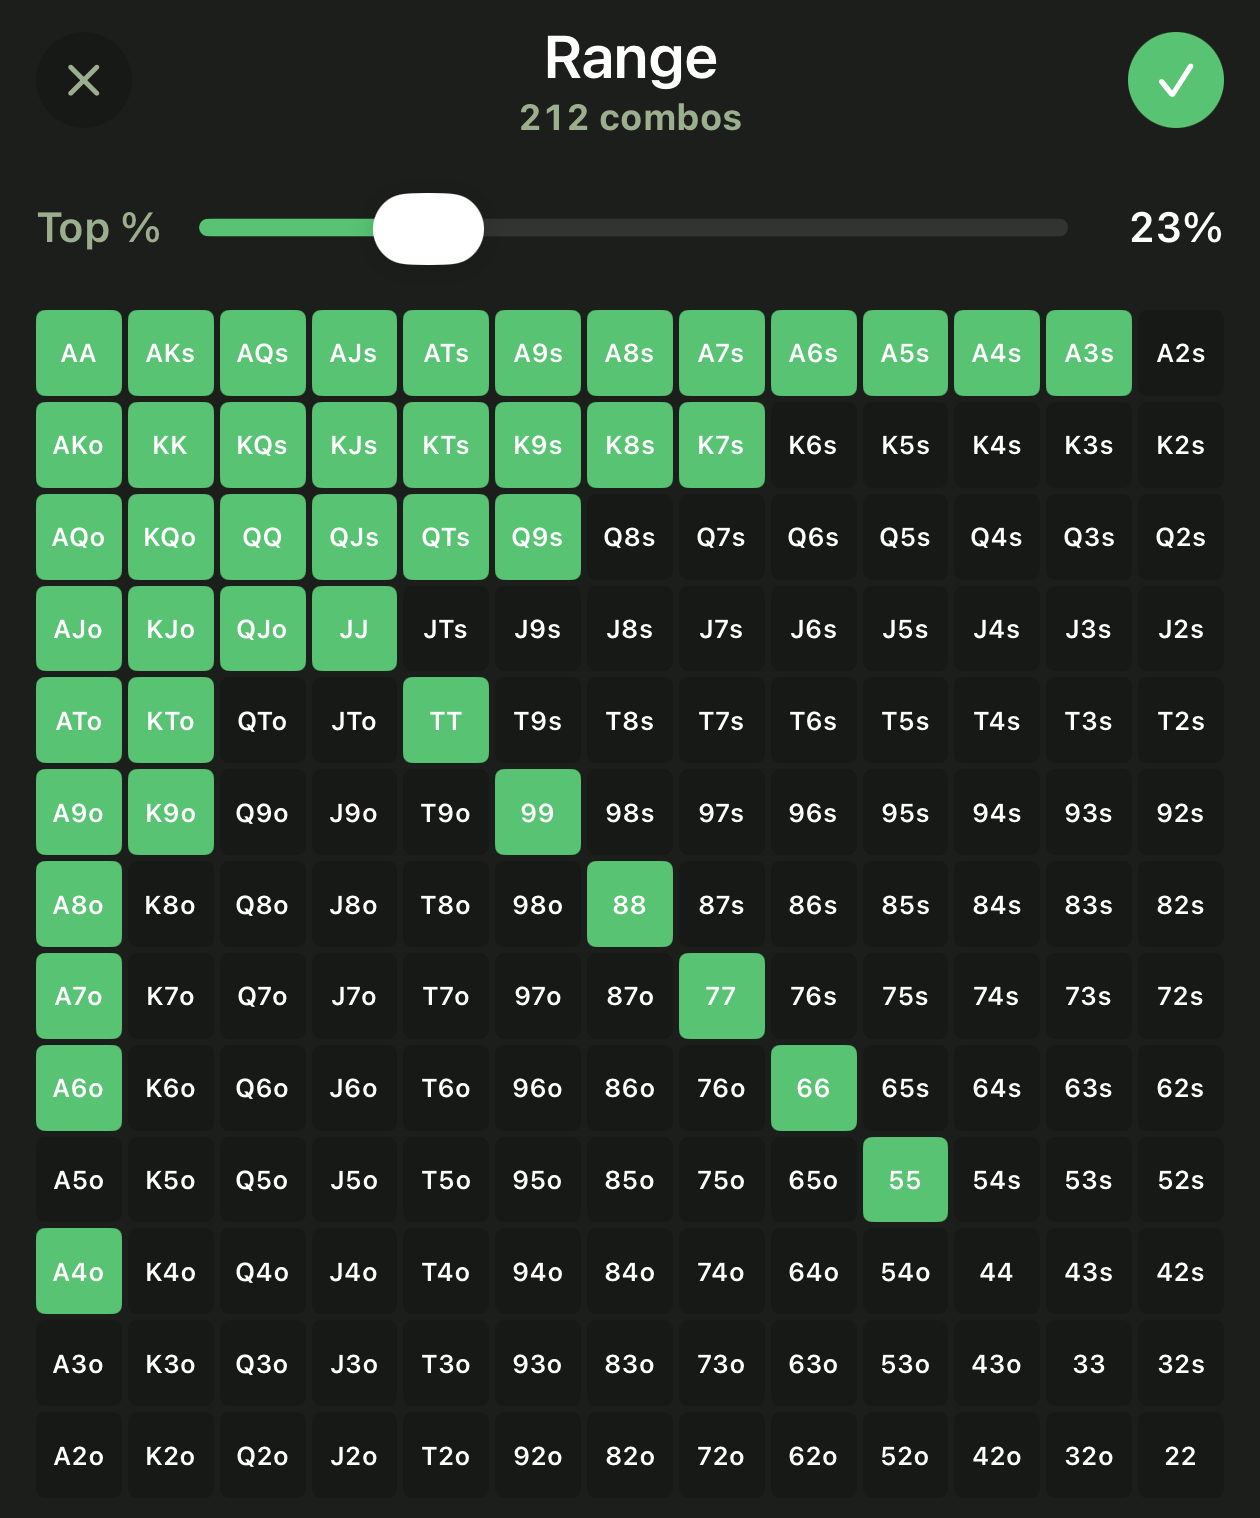Enable the A2s hand cell
This screenshot has width=1260, height=1518.
coord(1181,353)
